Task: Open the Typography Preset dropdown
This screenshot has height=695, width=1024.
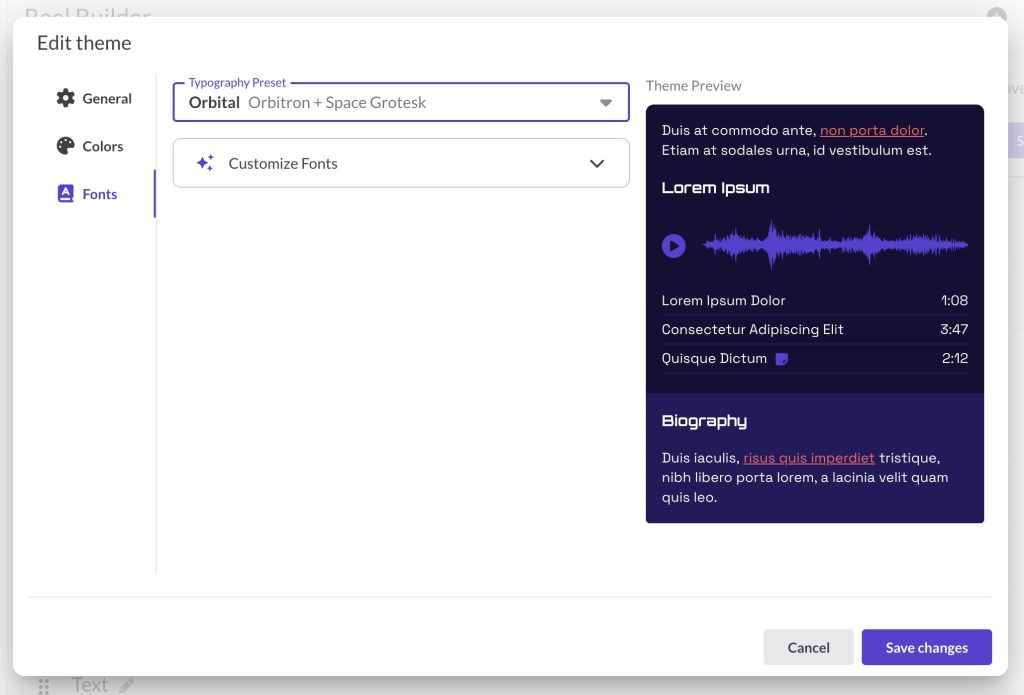Action: click(x=401, y=102)
